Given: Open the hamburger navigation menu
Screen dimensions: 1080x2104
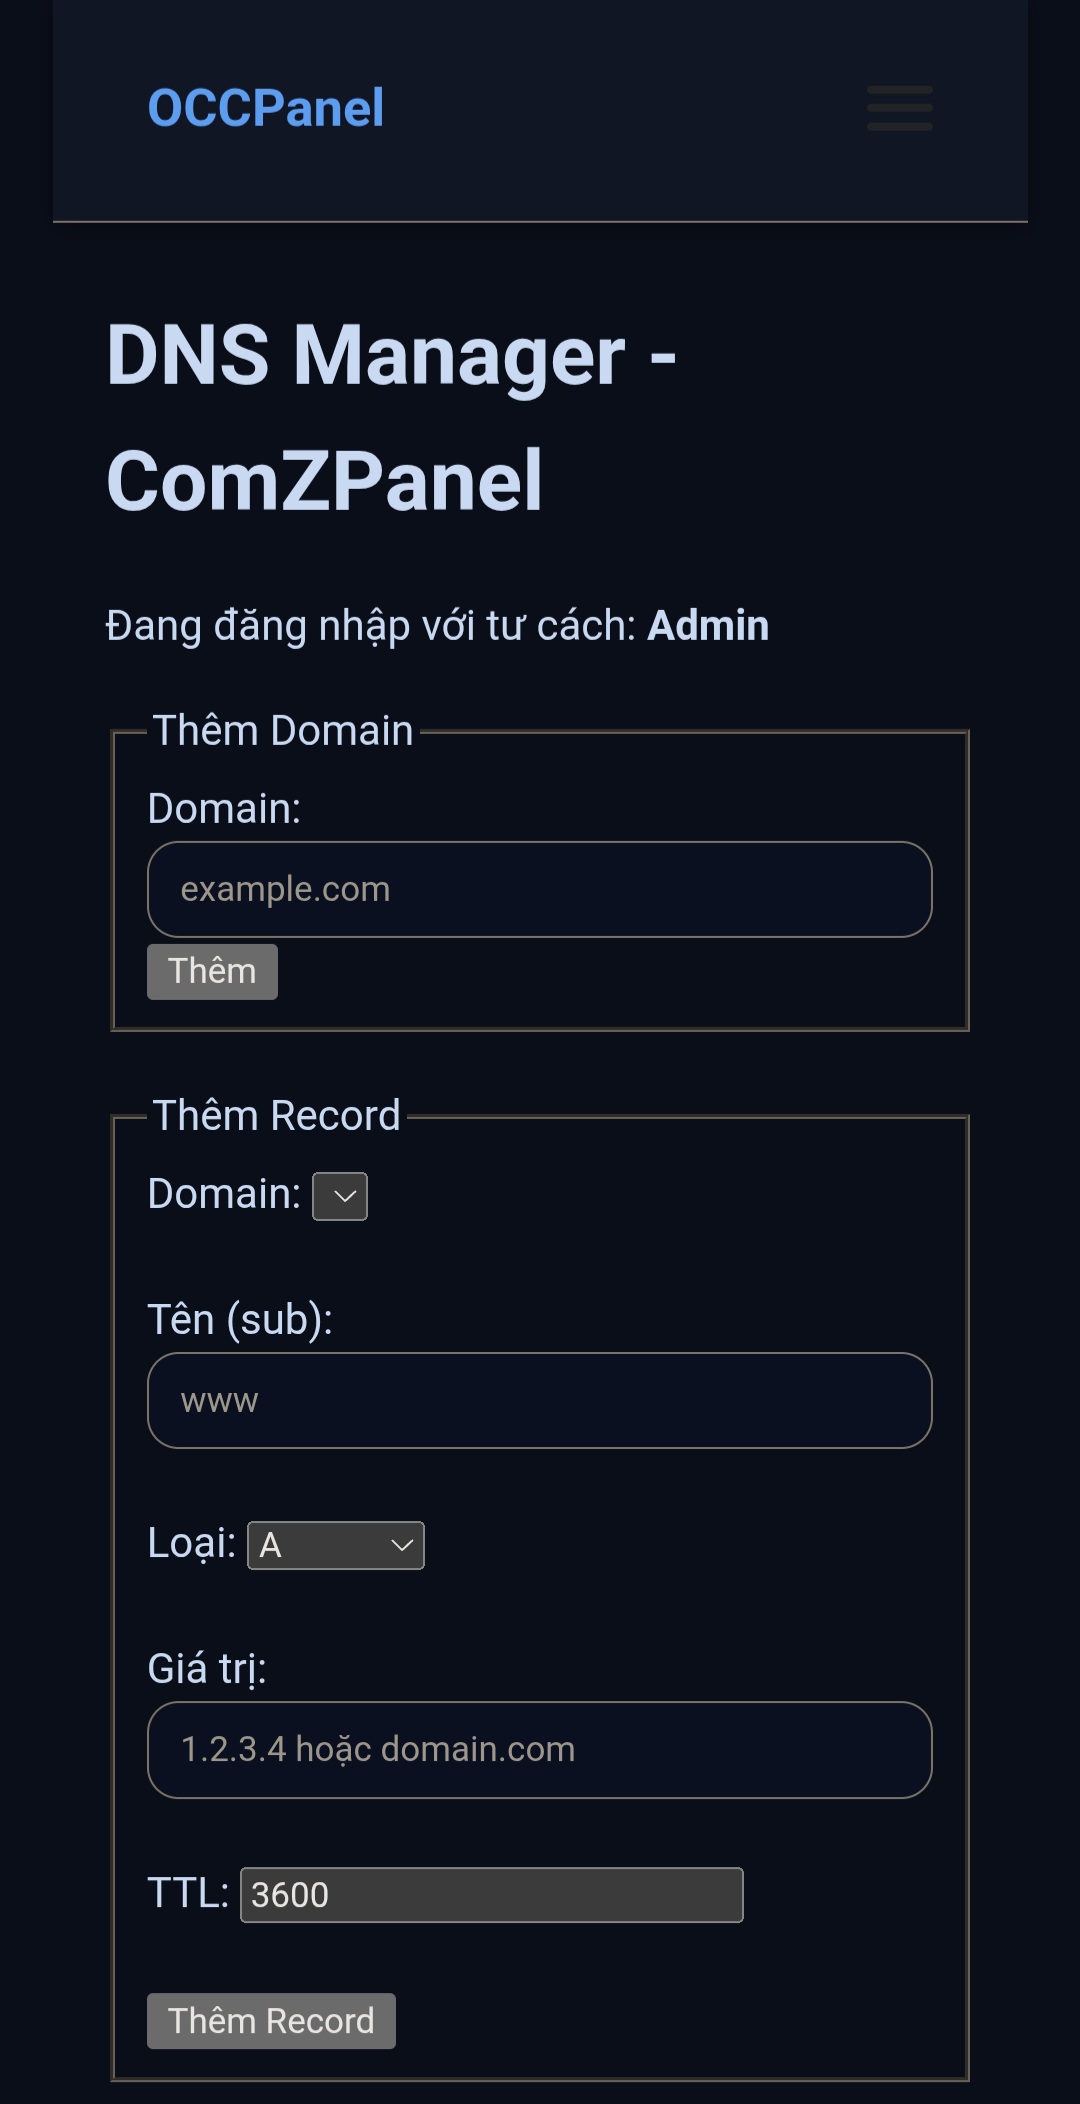Looking at the screenshot, I should tap(899, 108).
